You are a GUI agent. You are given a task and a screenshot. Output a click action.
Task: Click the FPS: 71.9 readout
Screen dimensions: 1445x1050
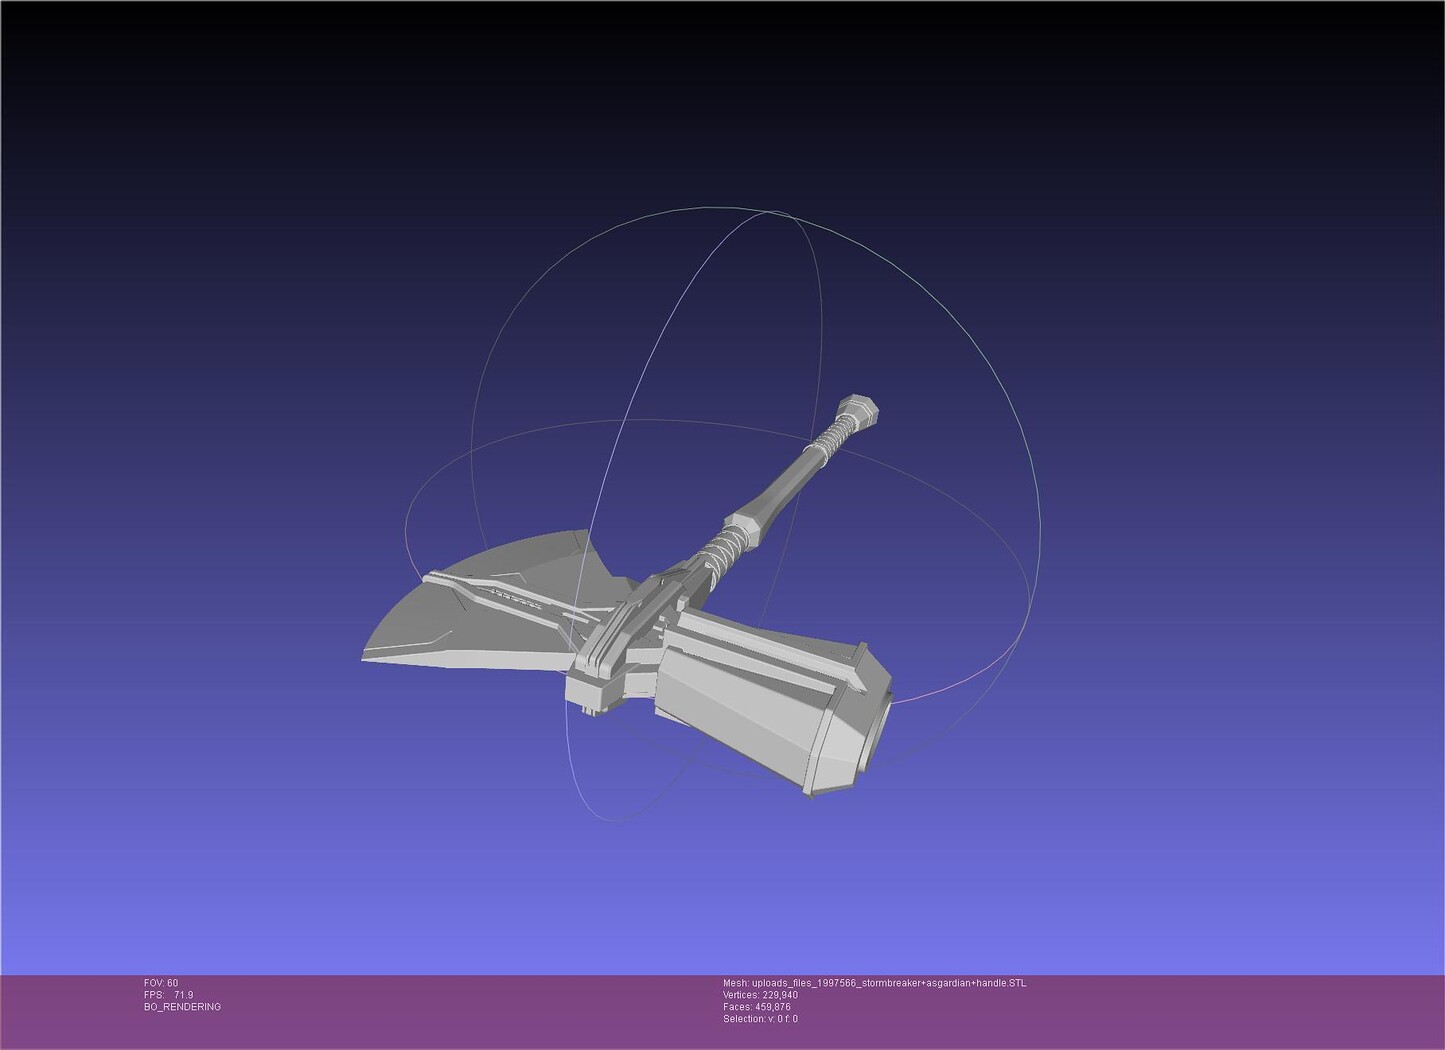coord(168,995)
